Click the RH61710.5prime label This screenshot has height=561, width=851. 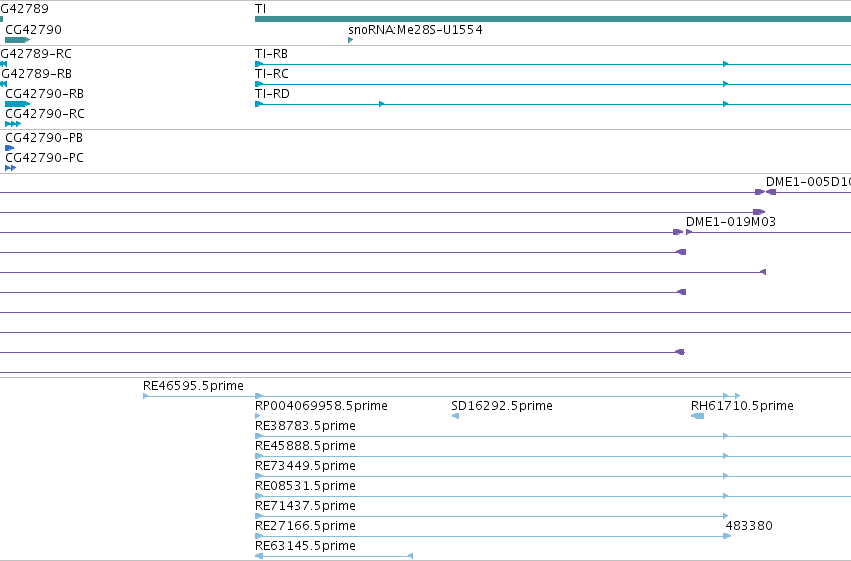tap(742, 406)
